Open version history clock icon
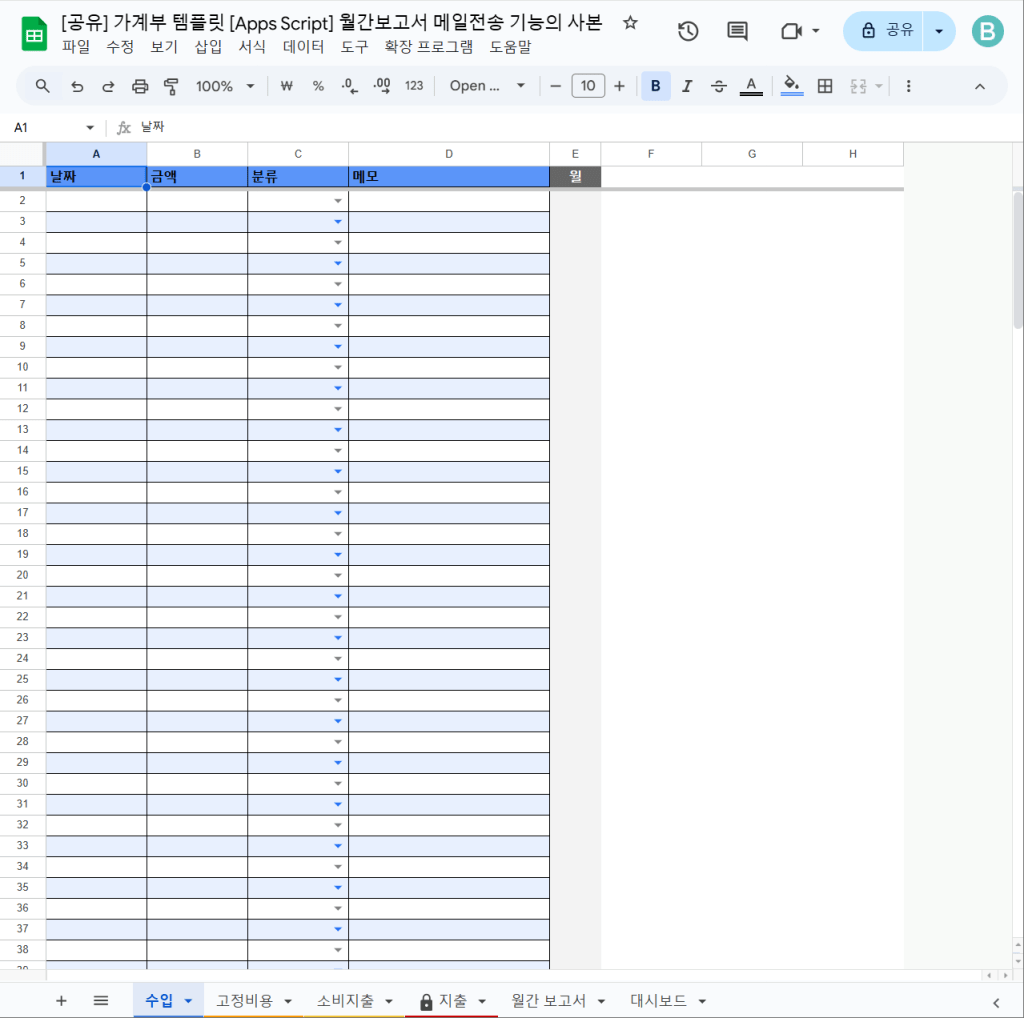Image resolution: width=1024 pixels, height=1018 pixels. click(x=688, y=31)
